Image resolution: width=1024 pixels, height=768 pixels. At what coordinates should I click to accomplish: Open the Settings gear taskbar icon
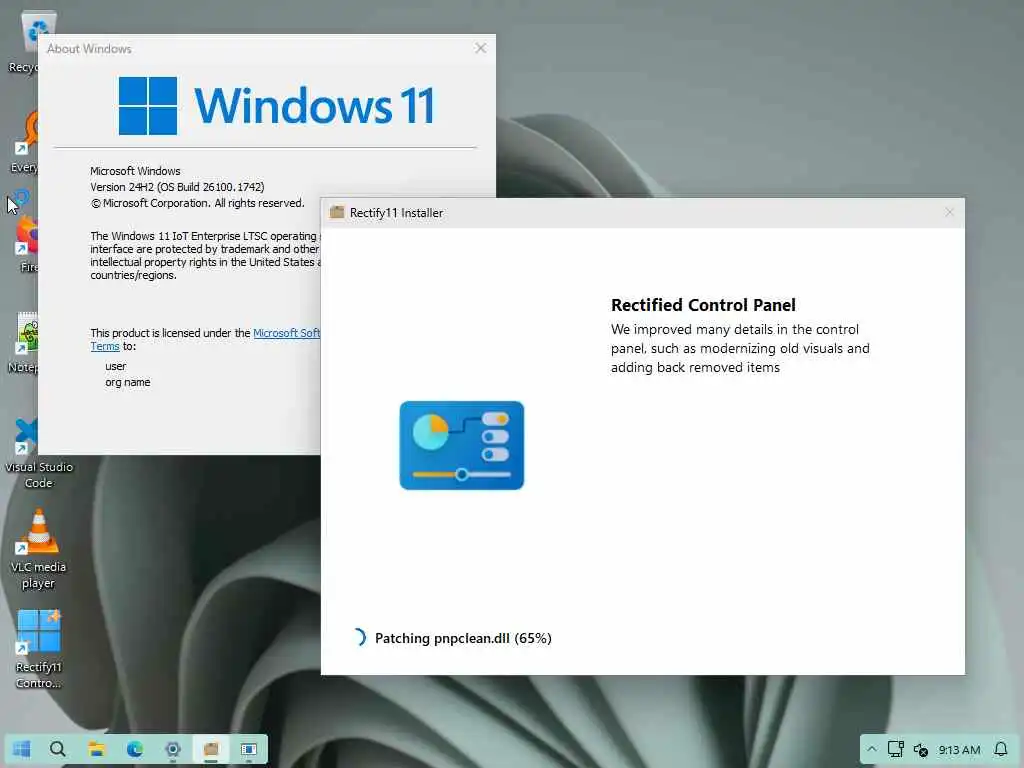(173, 749)
